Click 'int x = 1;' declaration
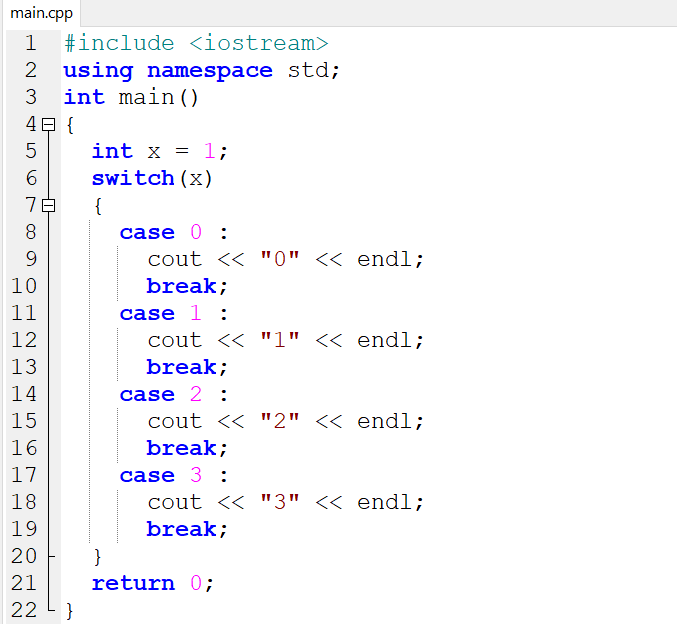The width and height of the screenshot is (677, 624). click(159, 152)
